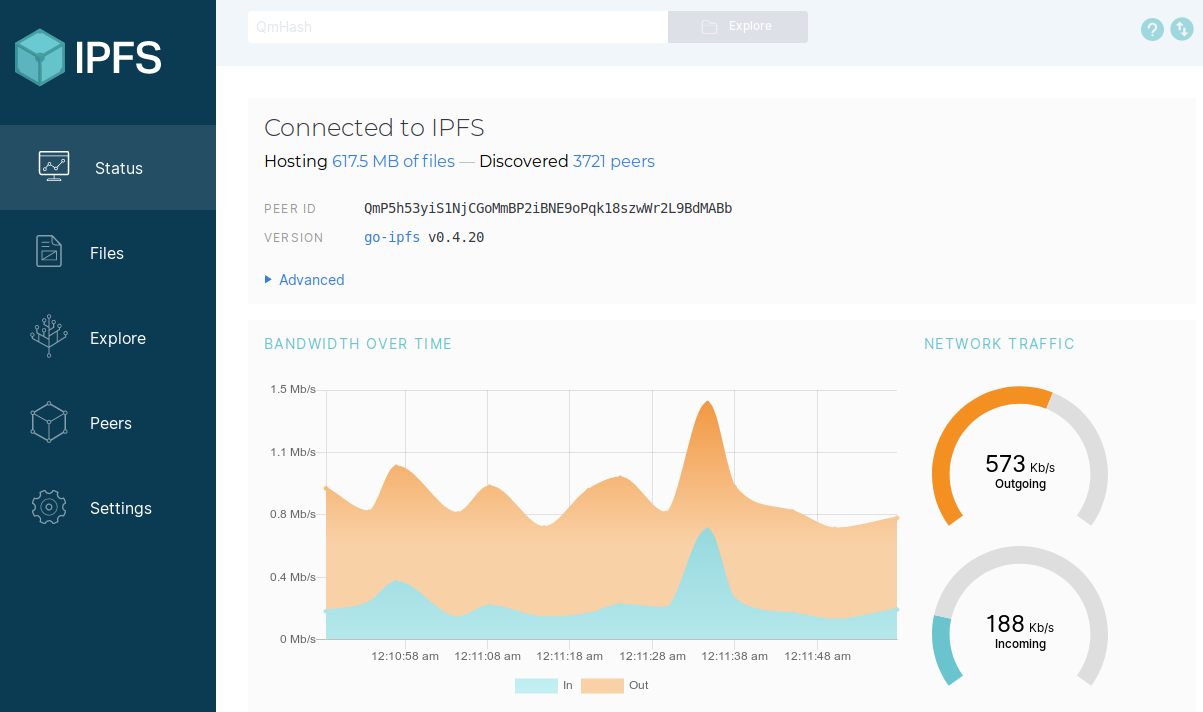
Task: Select the Peer ID hash text
Action: pos(548,208)
